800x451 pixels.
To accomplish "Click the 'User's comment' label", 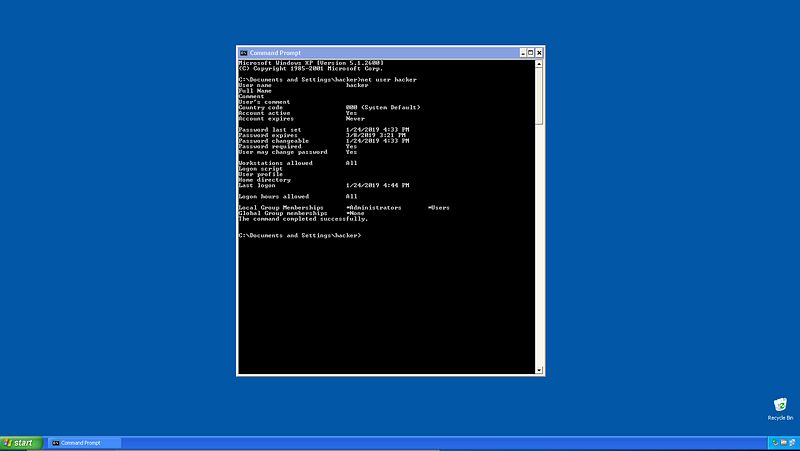I will coord(264,102).
